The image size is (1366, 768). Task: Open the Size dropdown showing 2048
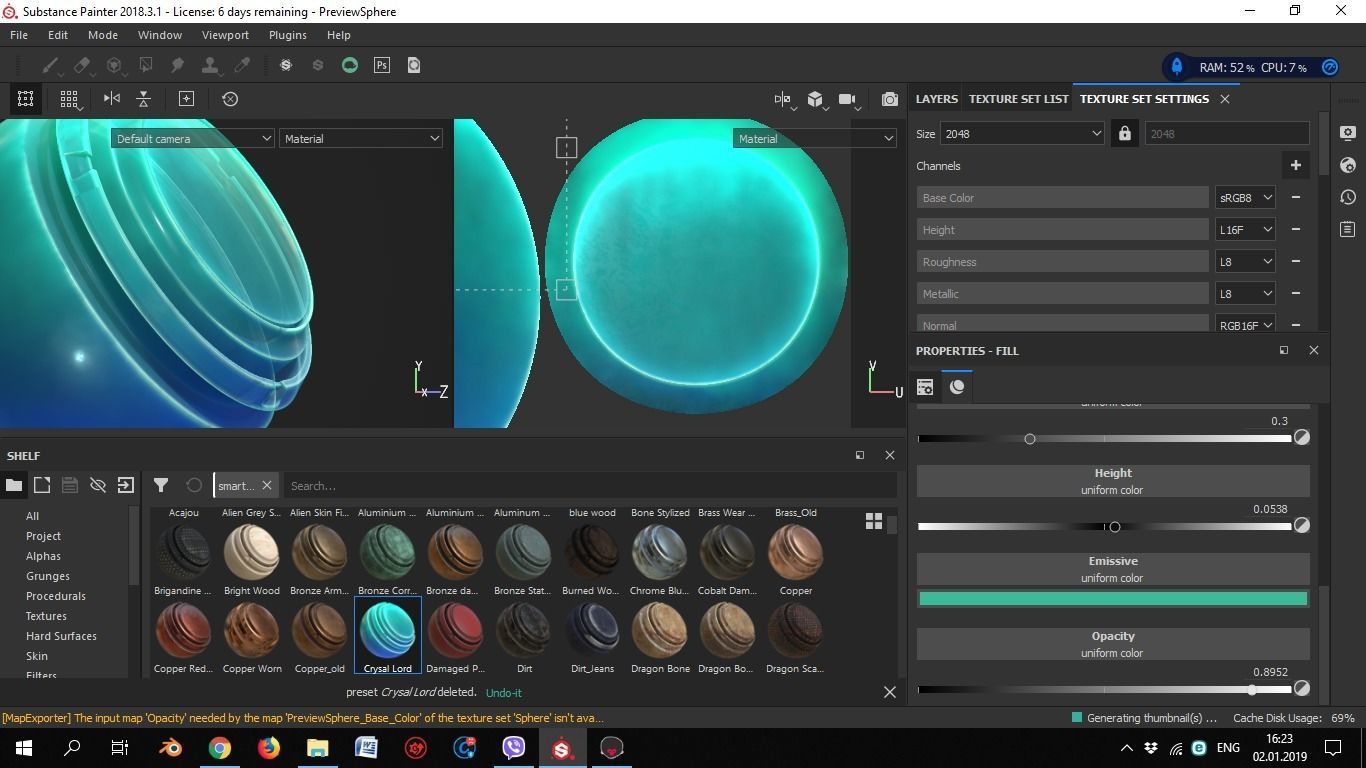pos(1021,133)
